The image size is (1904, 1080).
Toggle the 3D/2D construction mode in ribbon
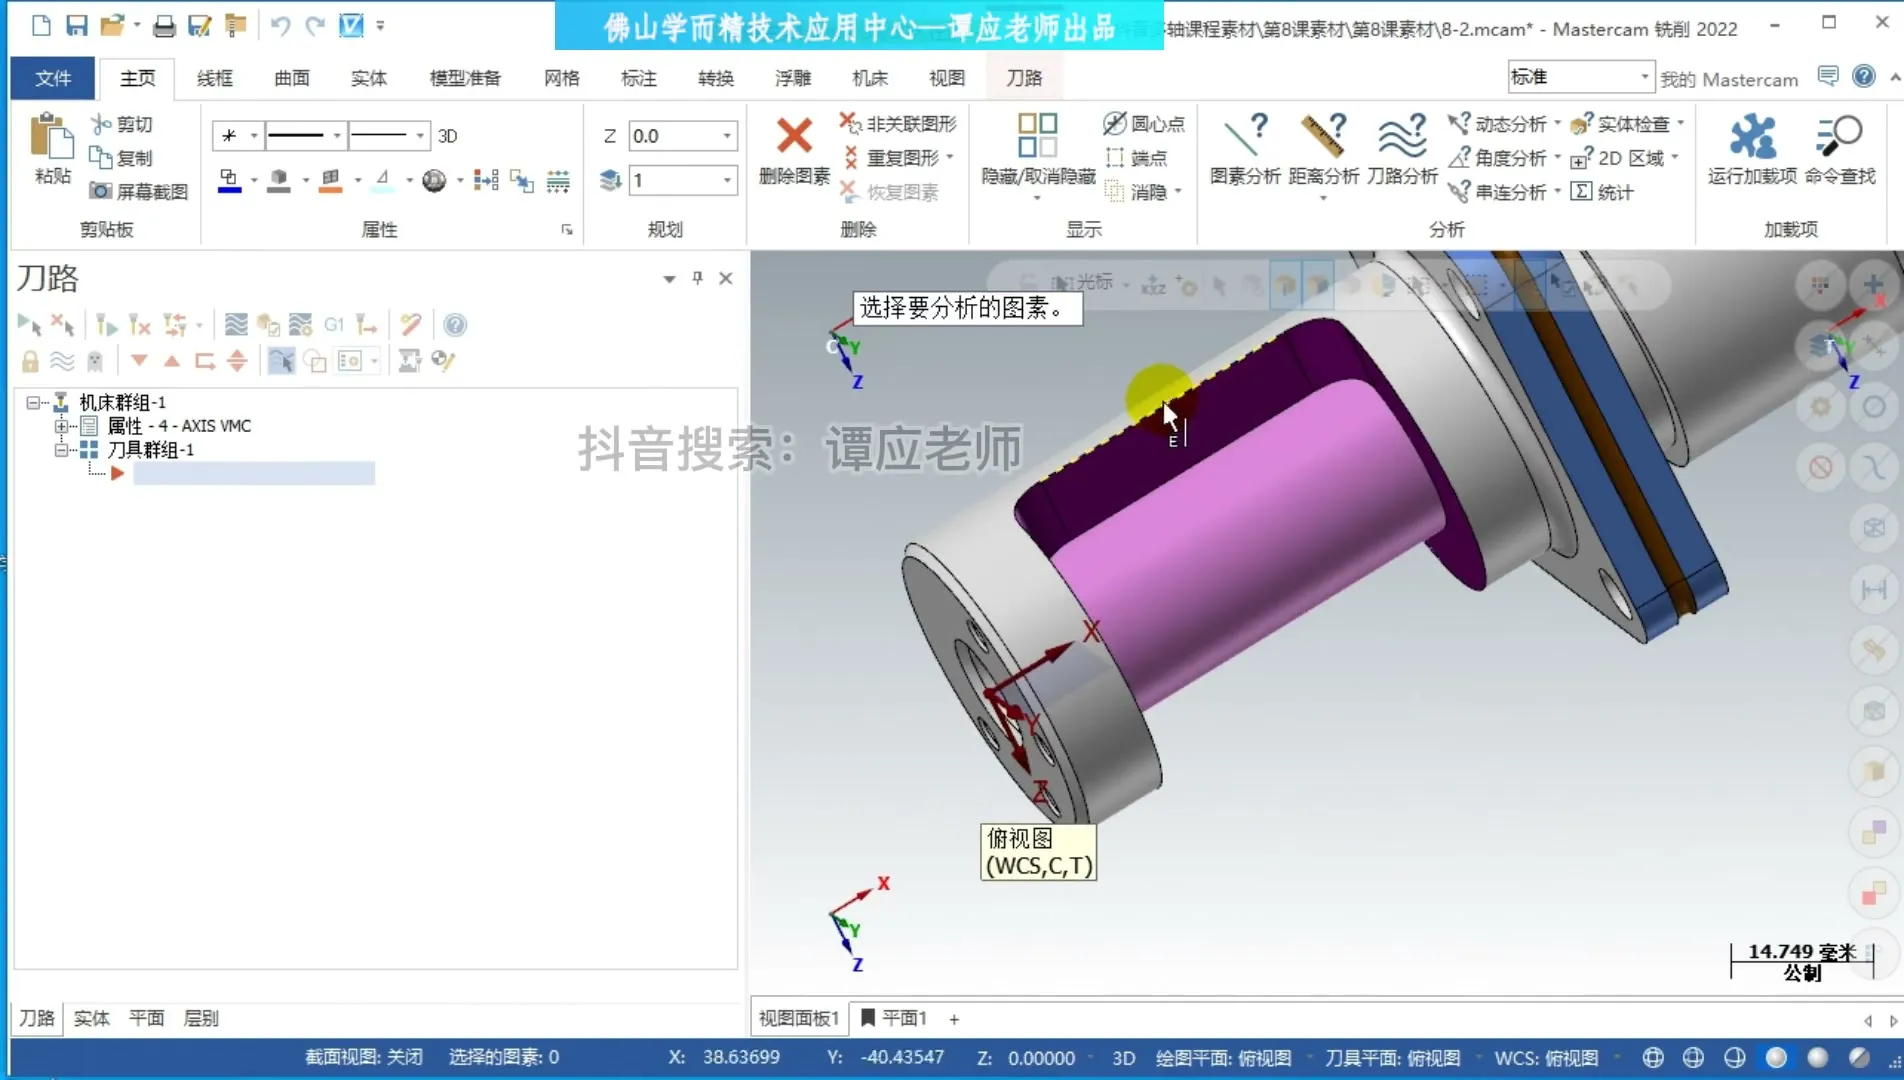point(447,136)
